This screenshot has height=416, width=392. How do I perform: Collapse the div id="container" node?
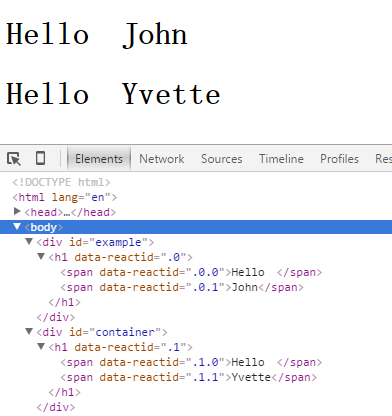pos(29,331)
